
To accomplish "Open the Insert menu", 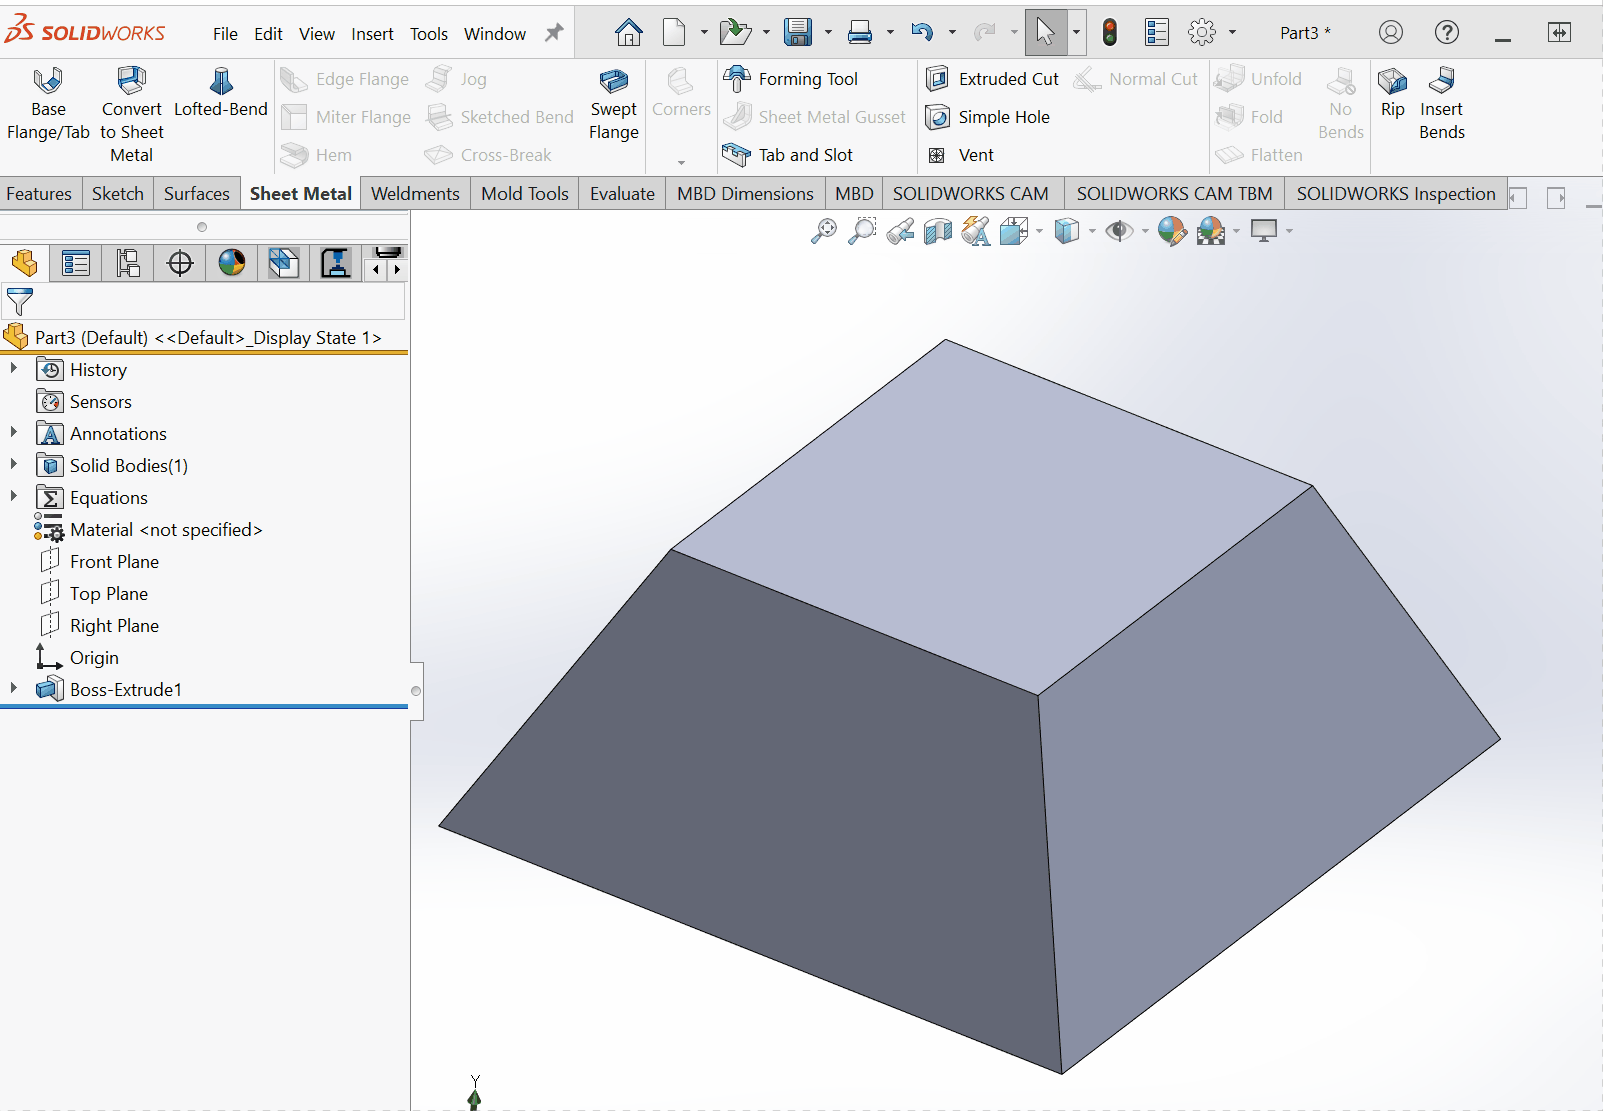I will point(372,34).
